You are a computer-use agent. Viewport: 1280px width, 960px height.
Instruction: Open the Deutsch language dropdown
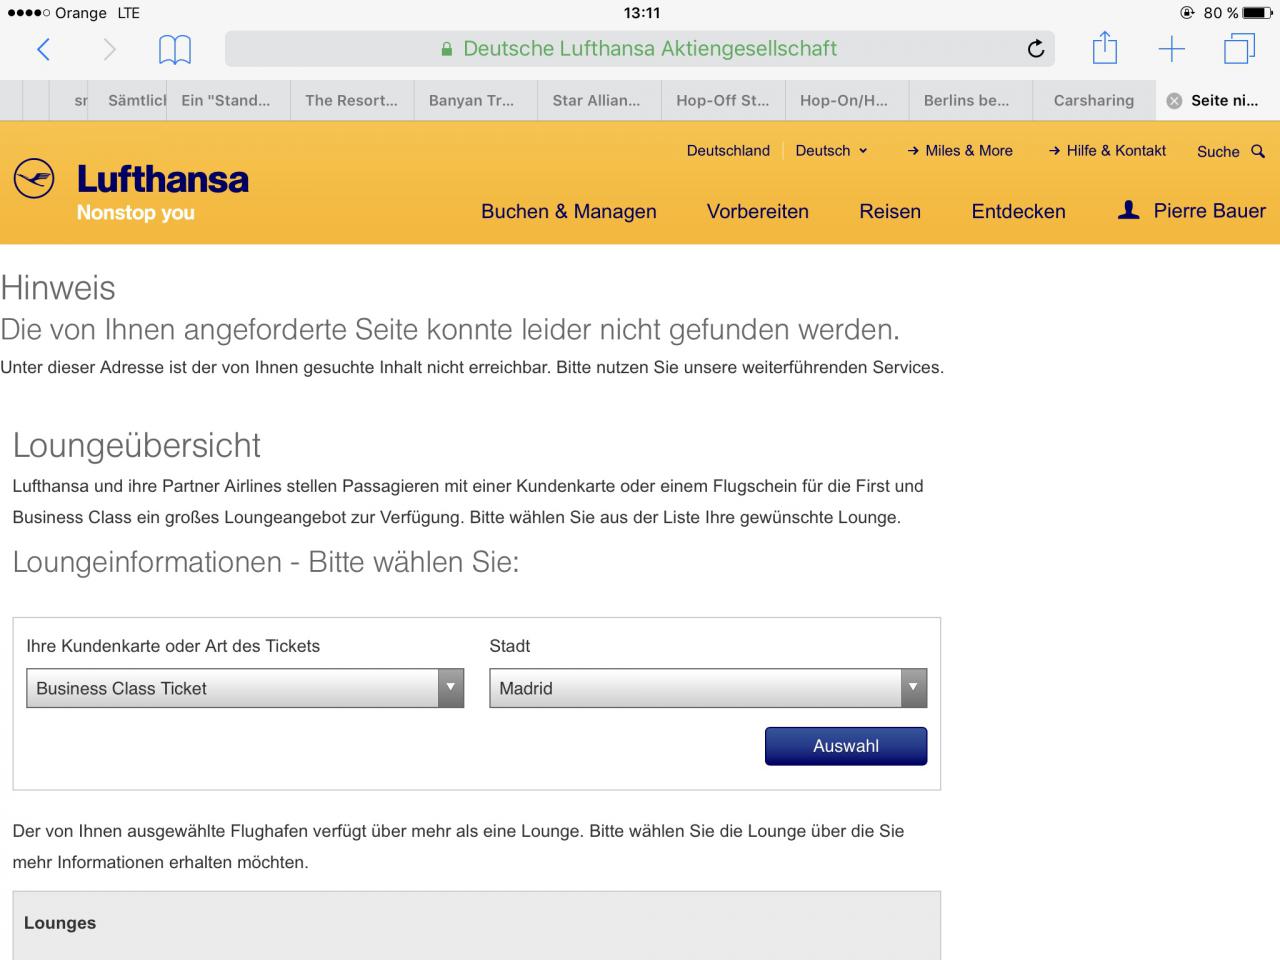(831, 150)
